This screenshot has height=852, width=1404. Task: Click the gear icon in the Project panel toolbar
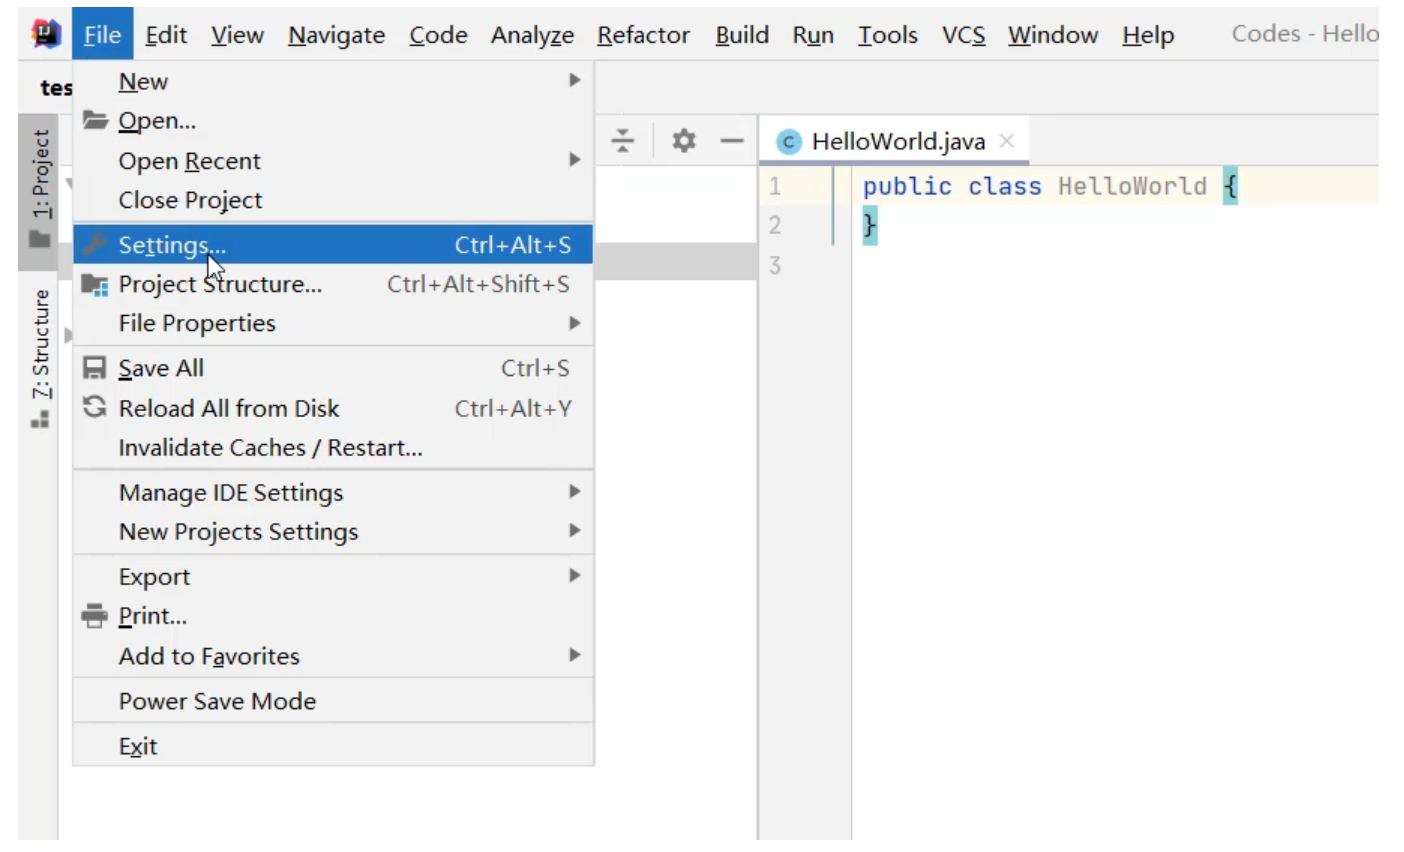[x=684, y=141]
